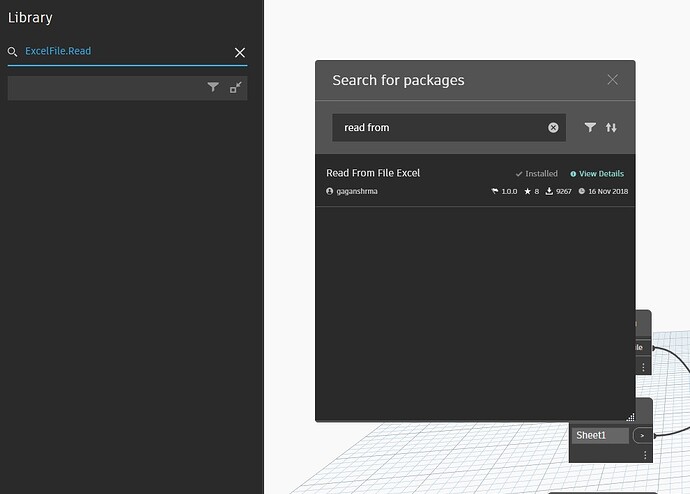The width and height of the screenshot is (690, 494).
Task: Click the > output port on Sheet1 node
Action: point(642,435)
